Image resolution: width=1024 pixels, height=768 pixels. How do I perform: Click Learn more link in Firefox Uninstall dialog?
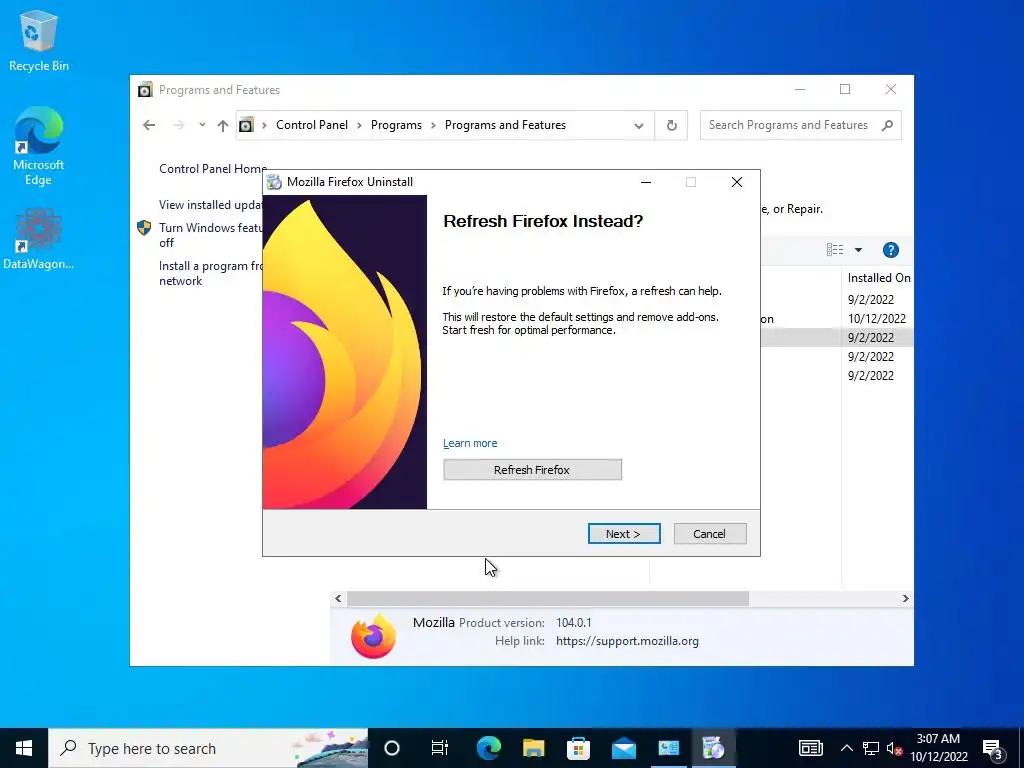(x=470, y=443)
